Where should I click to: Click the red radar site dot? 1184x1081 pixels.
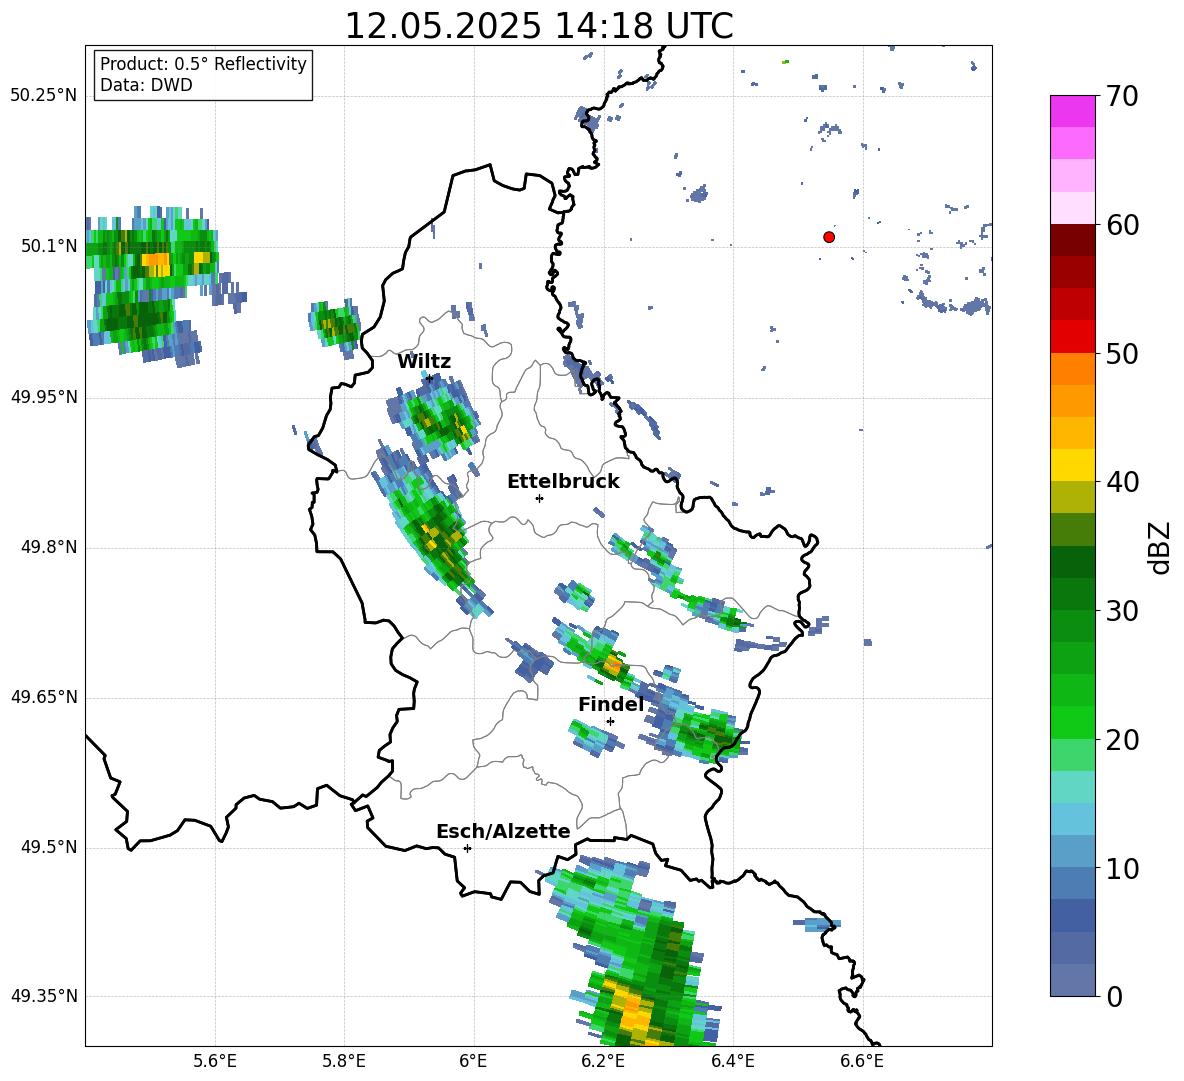pyautogui.click(x=829, y=237)
